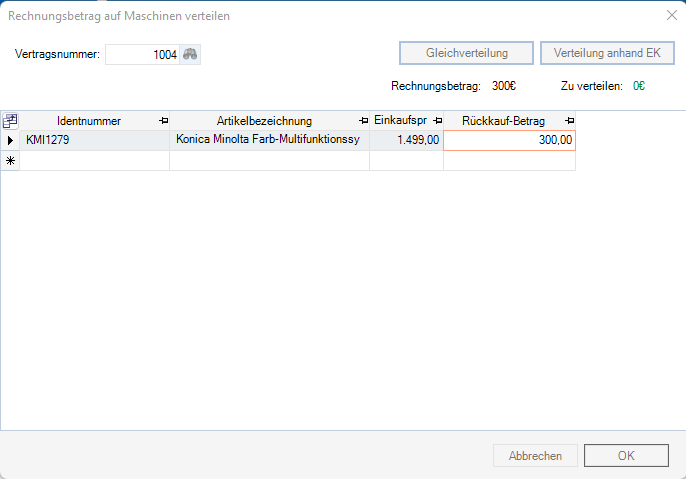
Task: Pin the Einkaufspreis column
Action: 437,121
